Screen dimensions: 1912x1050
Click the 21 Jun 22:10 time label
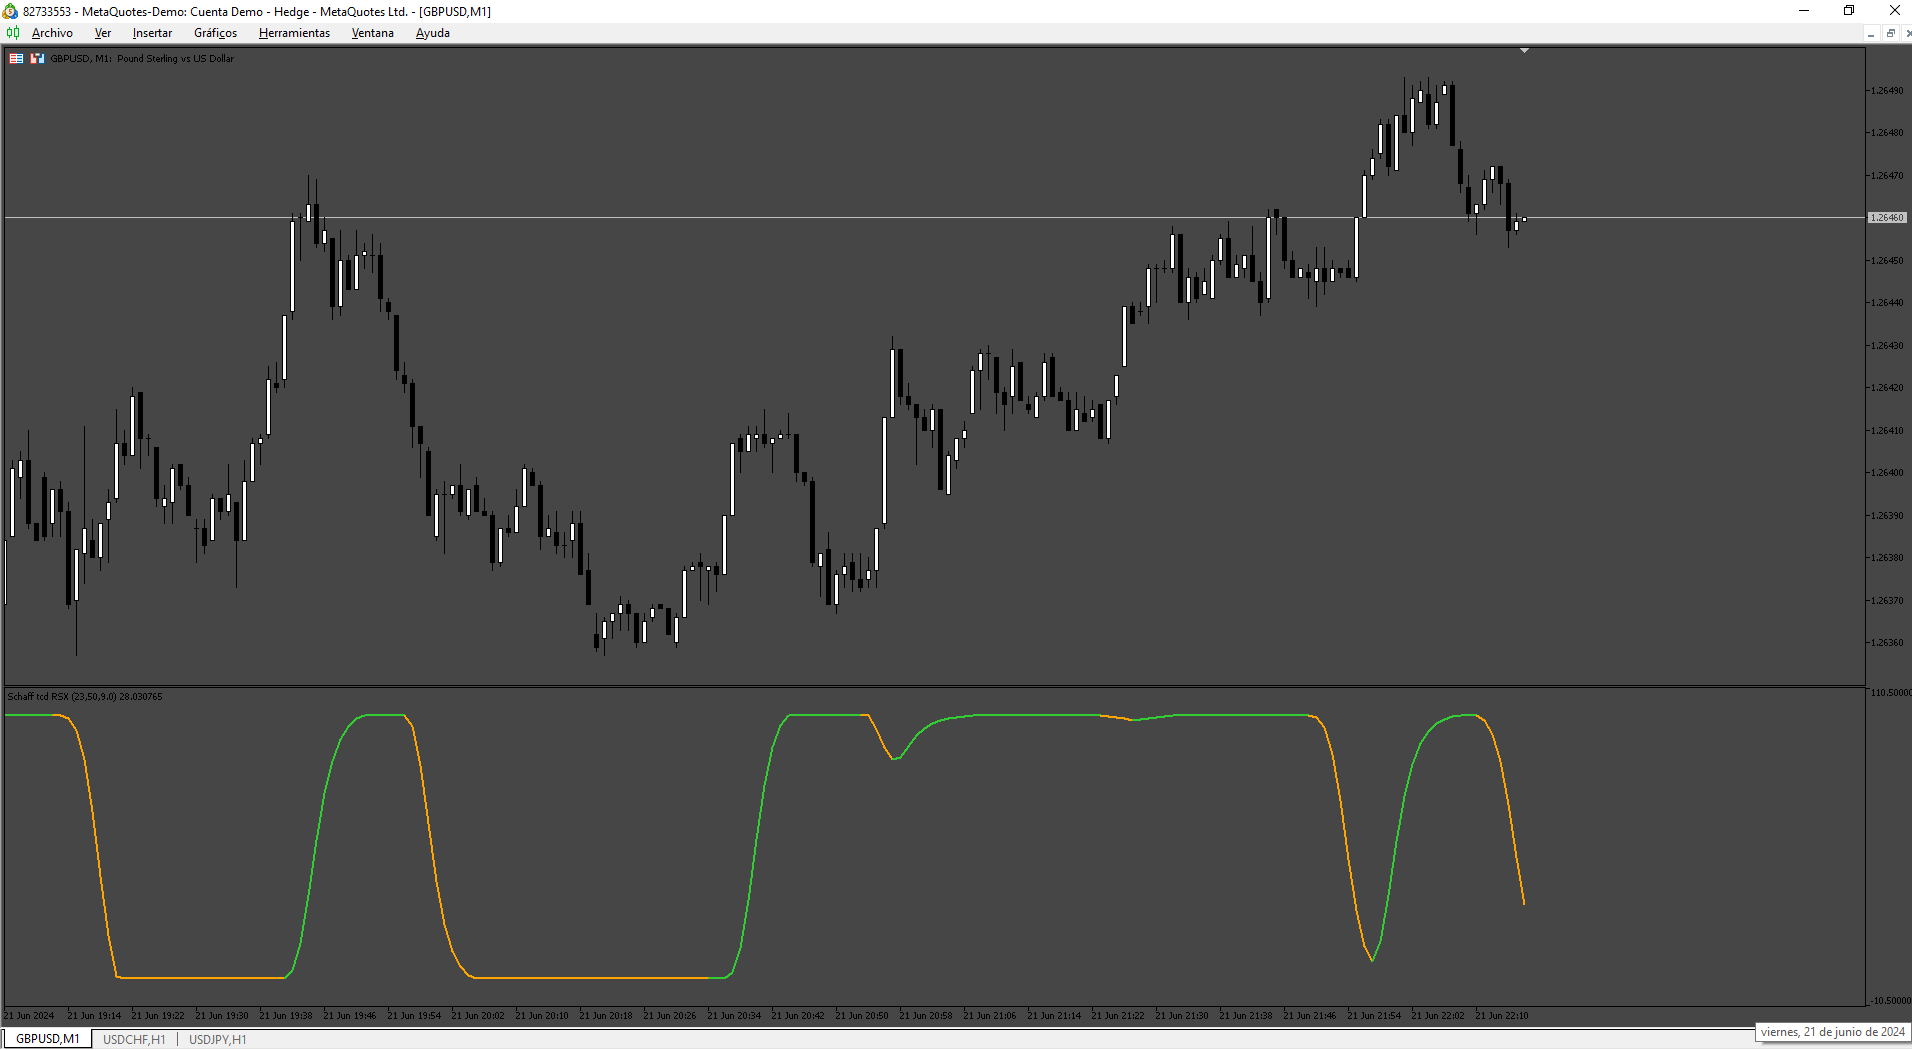coord(1502,1016)
